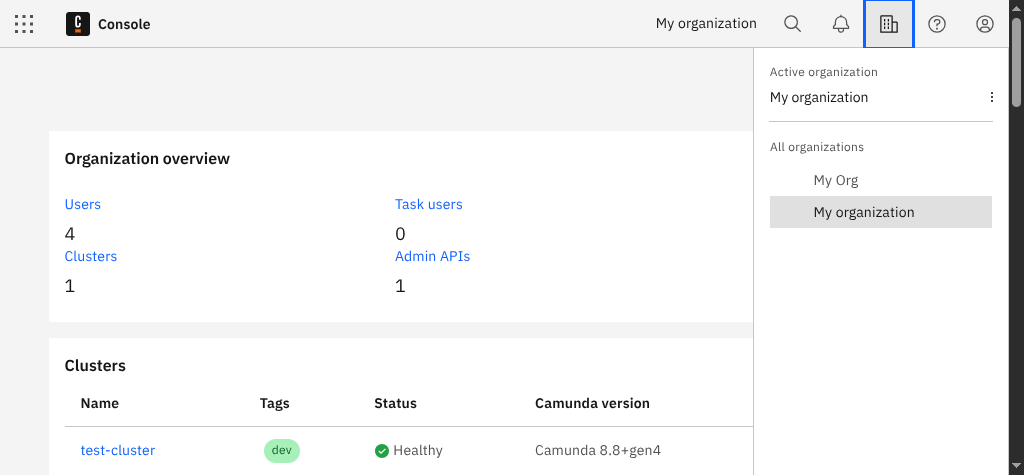Open the Users link

tap(83, 205)
